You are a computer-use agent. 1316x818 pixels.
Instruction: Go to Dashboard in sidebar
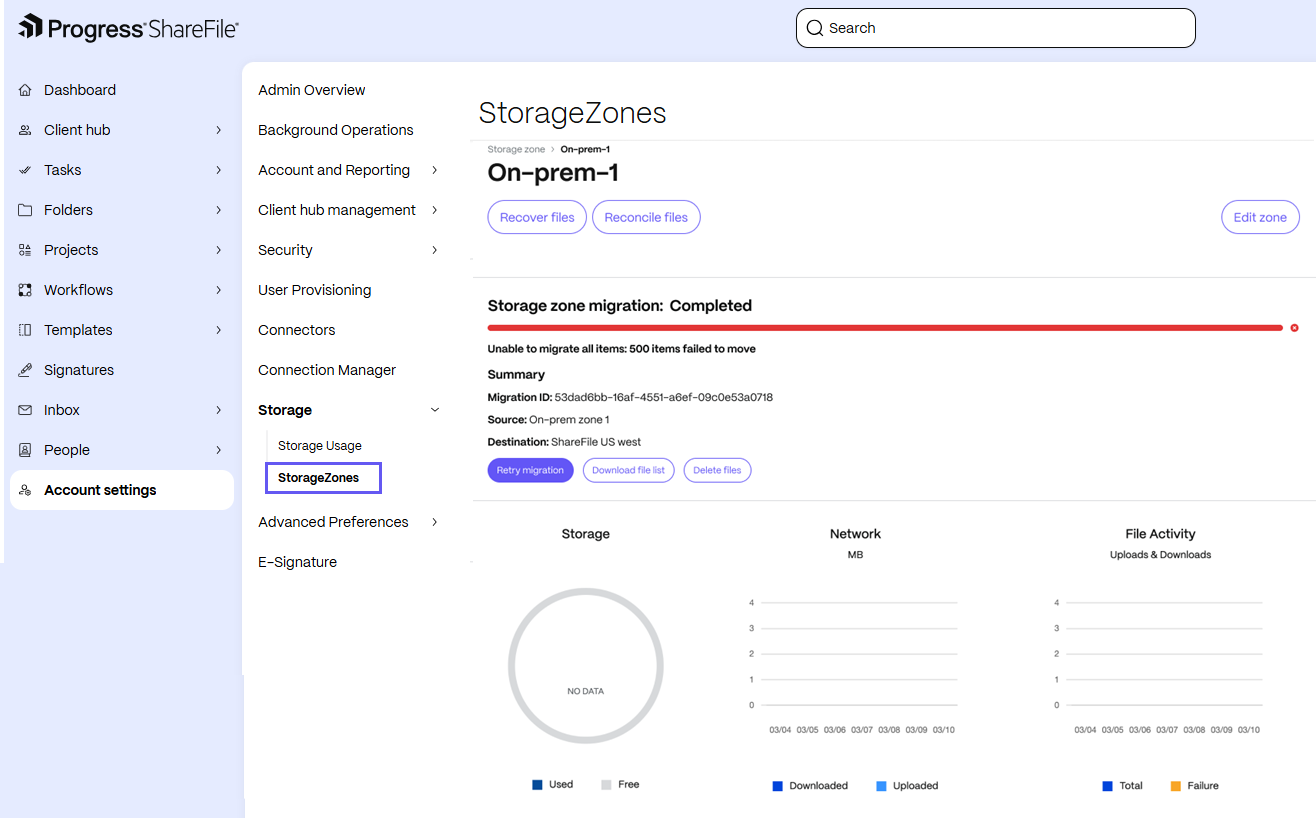point(80,90)
